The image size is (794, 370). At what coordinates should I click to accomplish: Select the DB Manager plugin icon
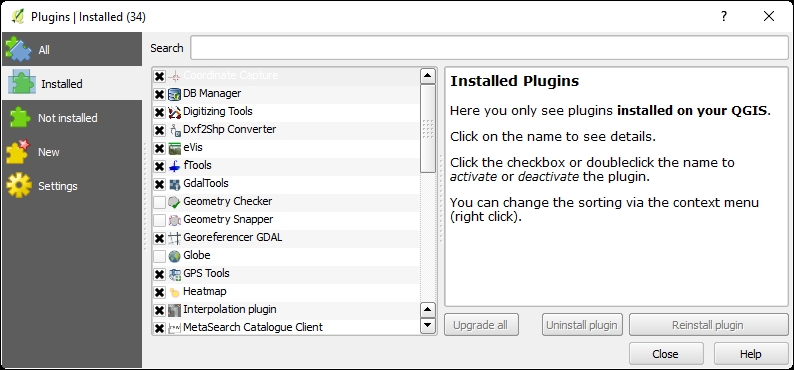(x=175, y=94)
